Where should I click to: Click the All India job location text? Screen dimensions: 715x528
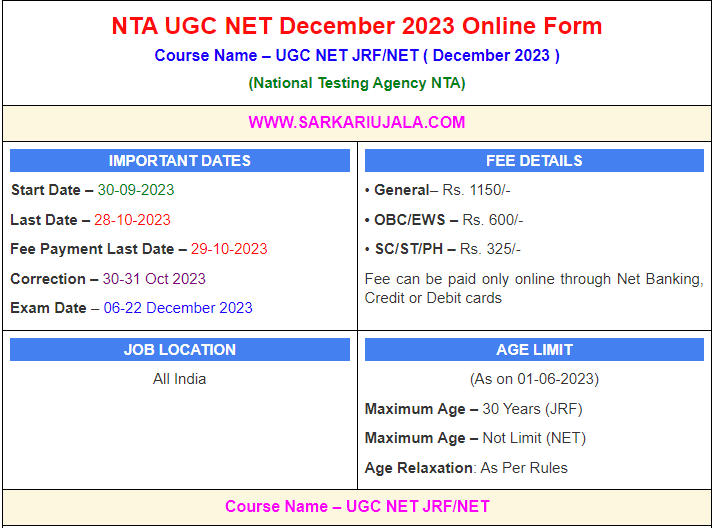(180, 379)
